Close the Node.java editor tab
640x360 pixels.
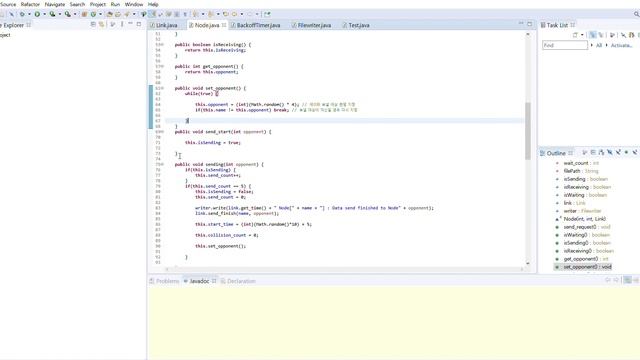pos(224,25)
